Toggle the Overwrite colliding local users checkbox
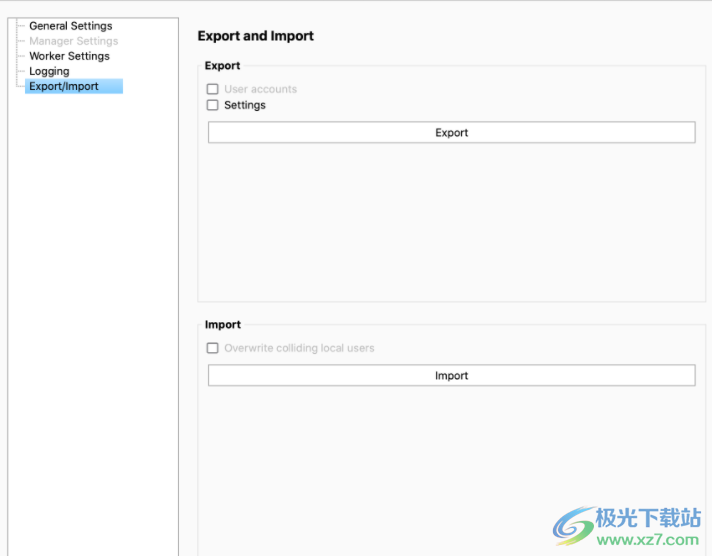This screenshot has width=712, height=556. 212,348
